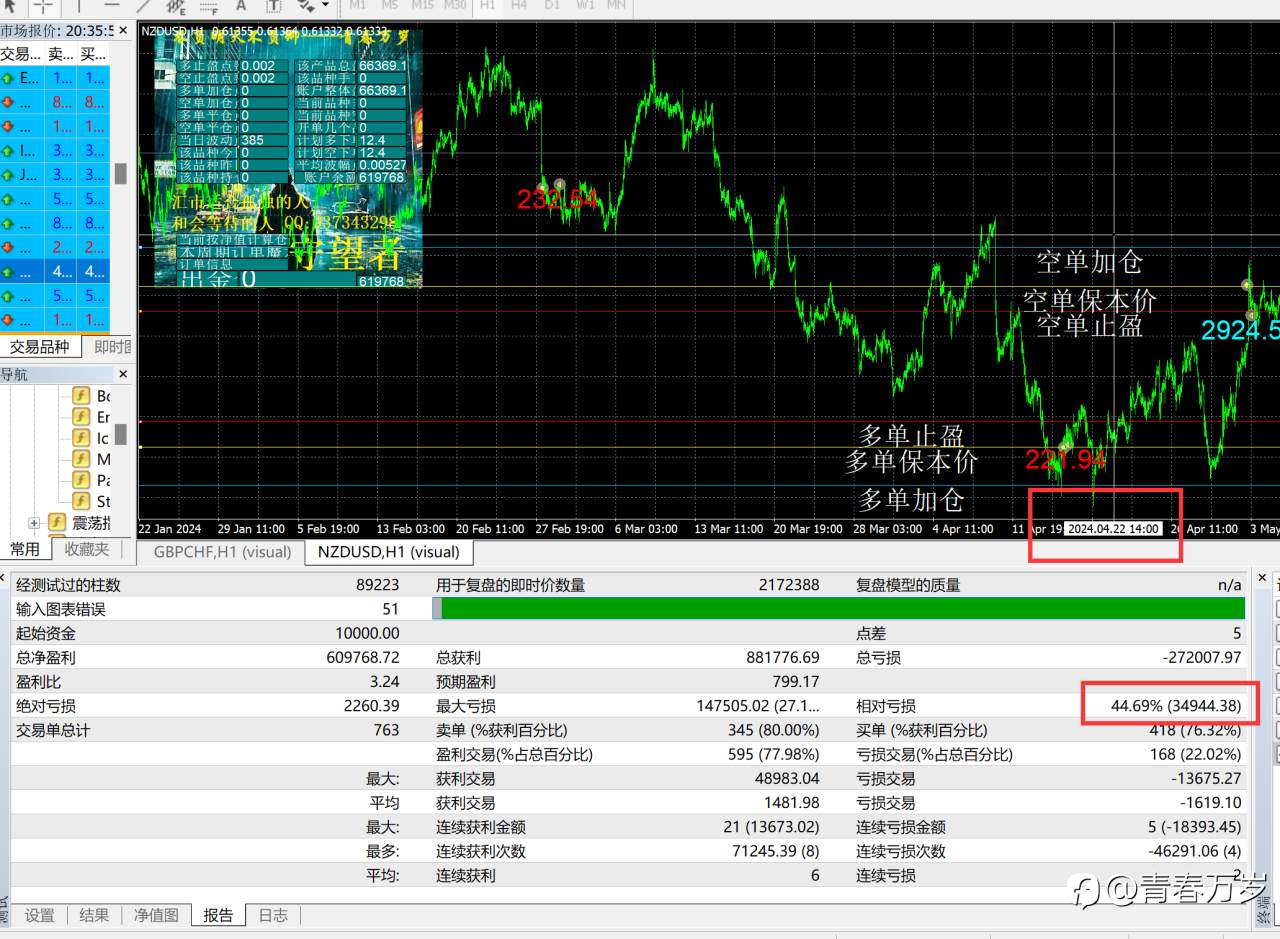Select the Bo... indicator in navigator
The image size is (1280, 939).
(x=92, y=396)
